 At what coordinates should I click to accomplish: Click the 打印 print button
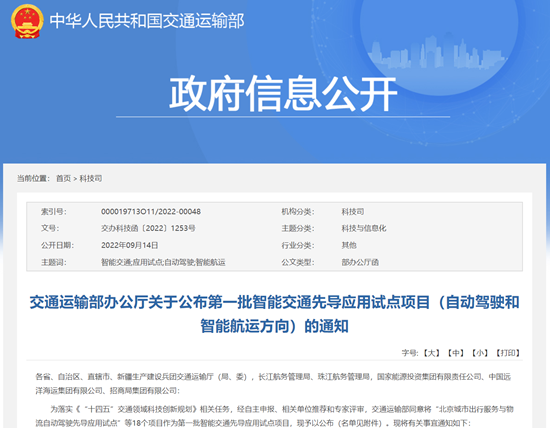click(x=508, y=353)
